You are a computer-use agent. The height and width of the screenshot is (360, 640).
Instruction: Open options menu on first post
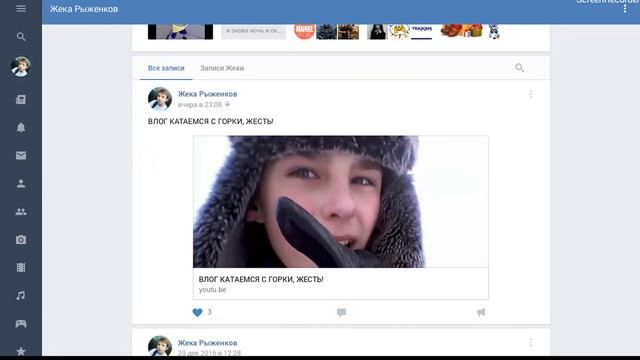(531, 95)
